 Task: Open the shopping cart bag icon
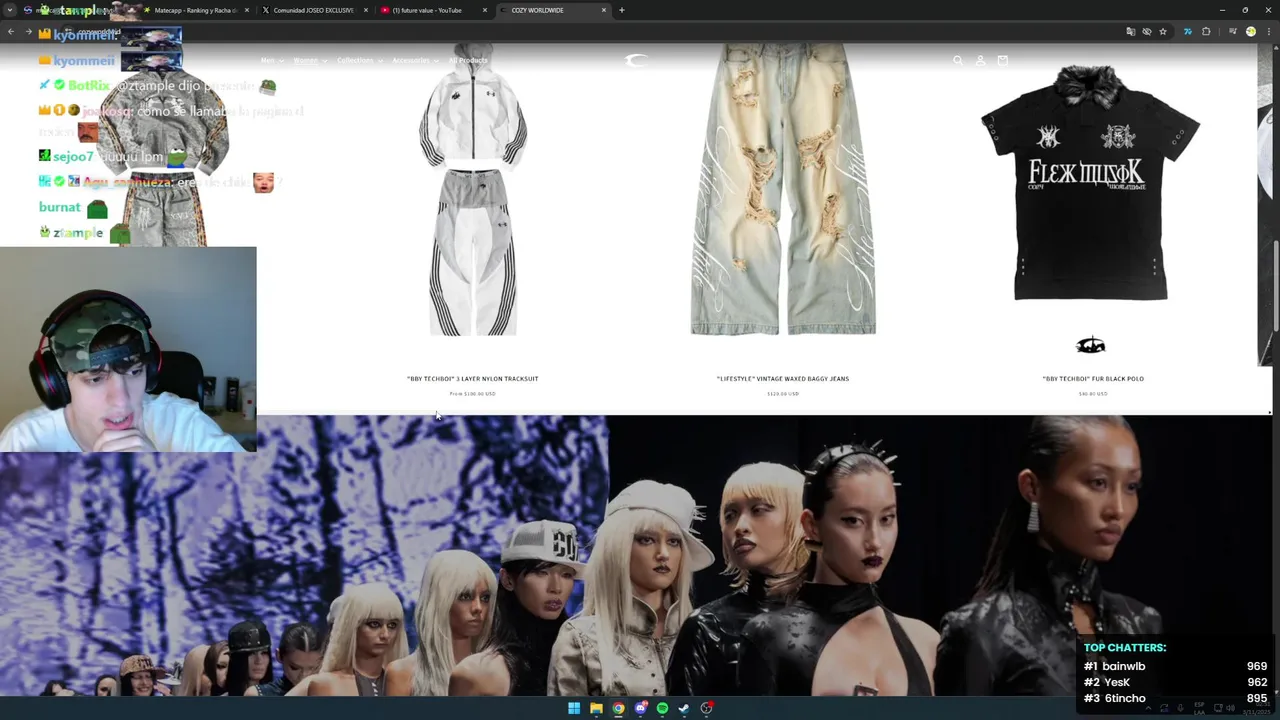point(1002,60)
